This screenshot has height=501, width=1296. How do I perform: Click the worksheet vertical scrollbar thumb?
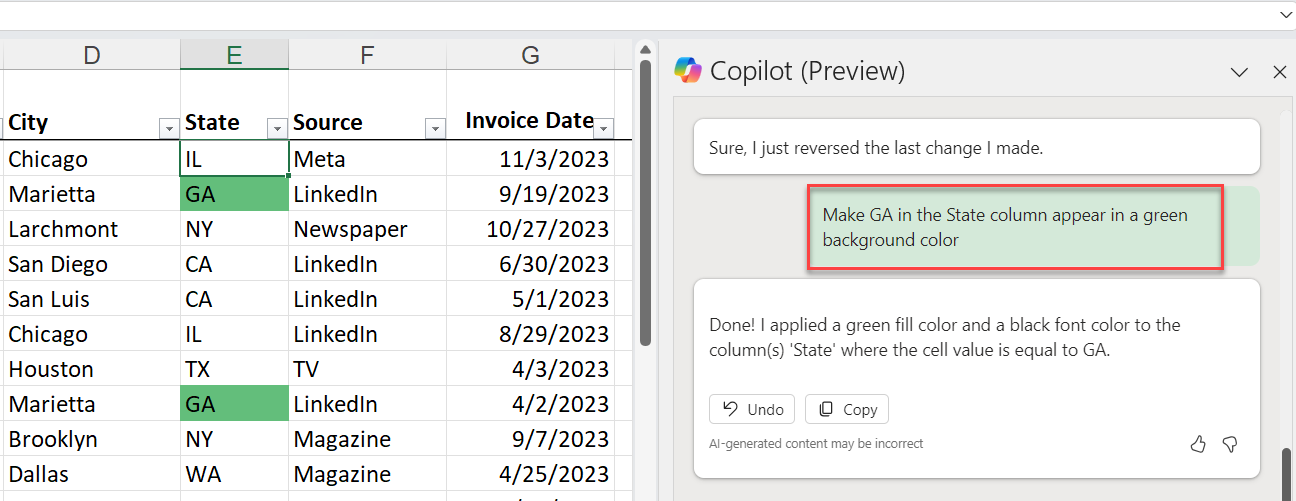645,202
